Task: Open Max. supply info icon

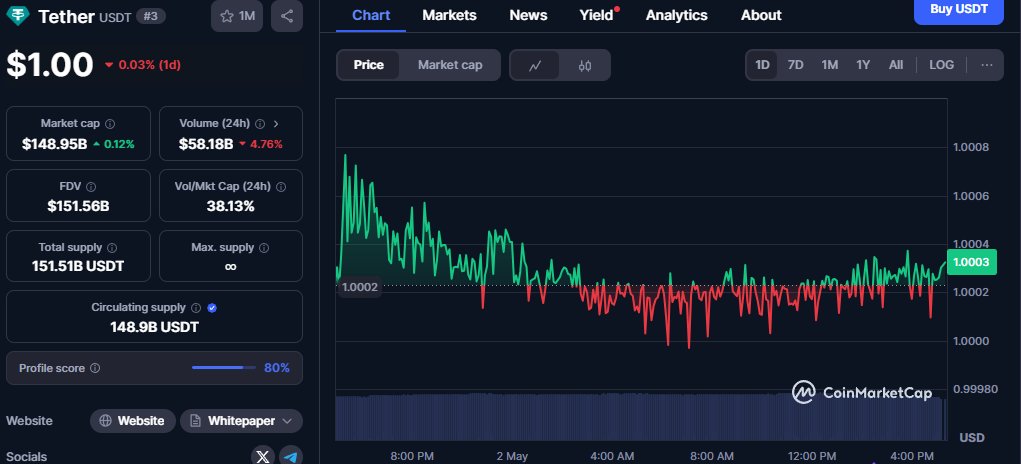Action: coord(264,248)
